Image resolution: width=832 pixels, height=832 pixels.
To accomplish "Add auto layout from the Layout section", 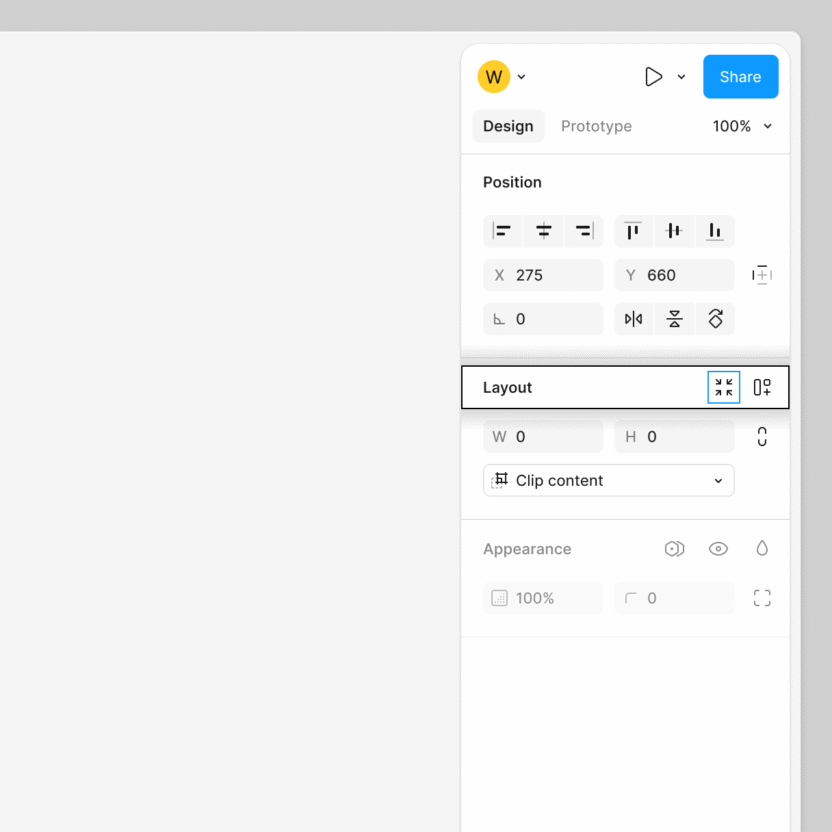I will (x=762, y=387).
